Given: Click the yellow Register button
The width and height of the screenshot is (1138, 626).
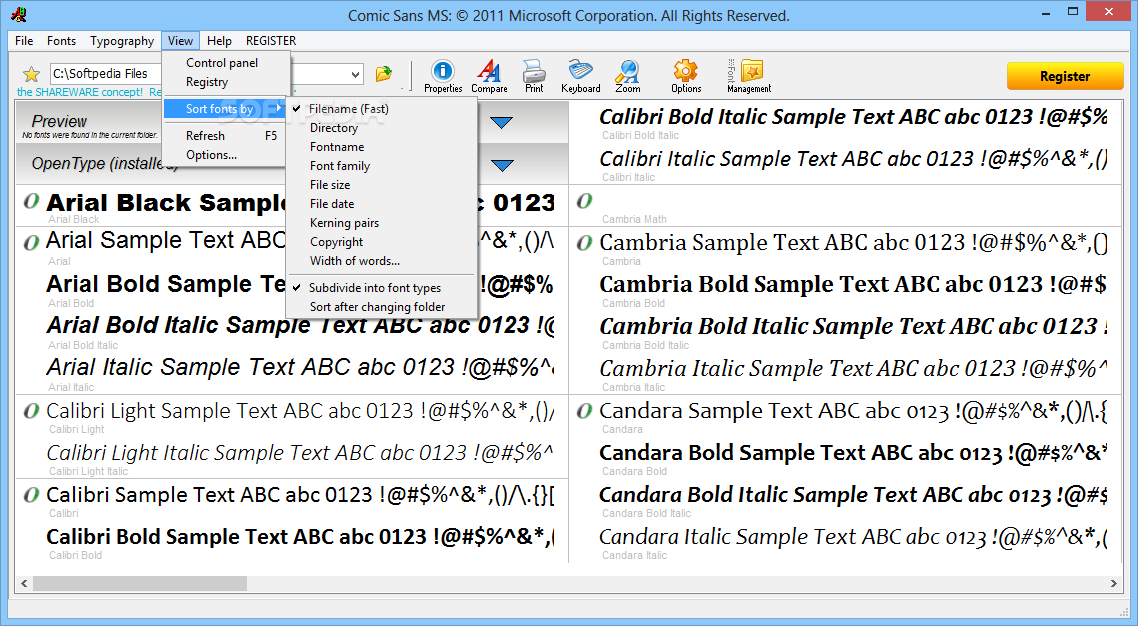Looking at the screenshot, I should pyautogui.click(x=1065, y=76).
